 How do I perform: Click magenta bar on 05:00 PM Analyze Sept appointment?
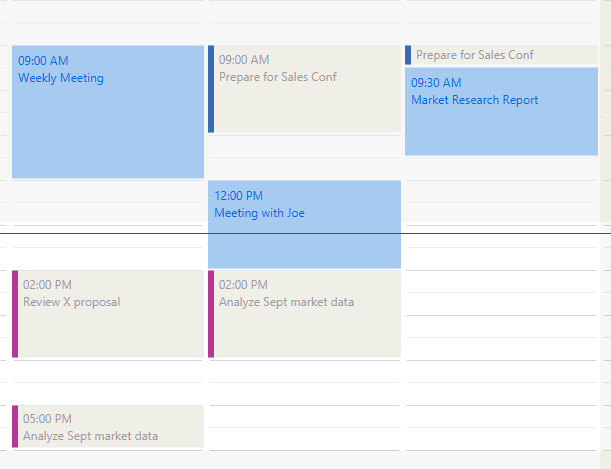tap(15, 427)
